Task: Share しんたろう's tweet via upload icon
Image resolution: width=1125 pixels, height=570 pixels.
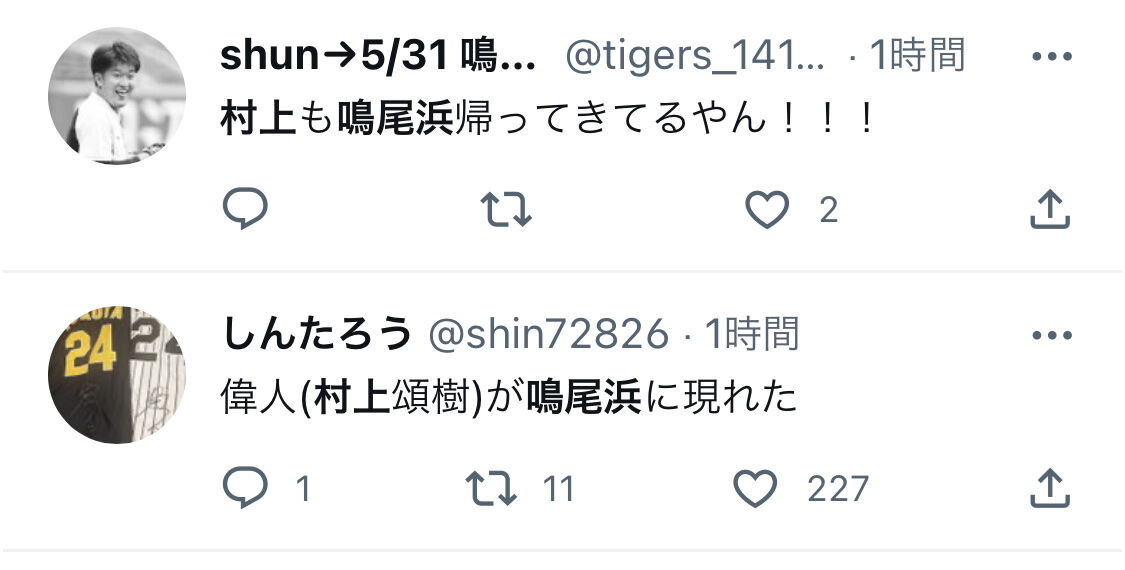Action: pyautogui.click(x=1050, y=488)
